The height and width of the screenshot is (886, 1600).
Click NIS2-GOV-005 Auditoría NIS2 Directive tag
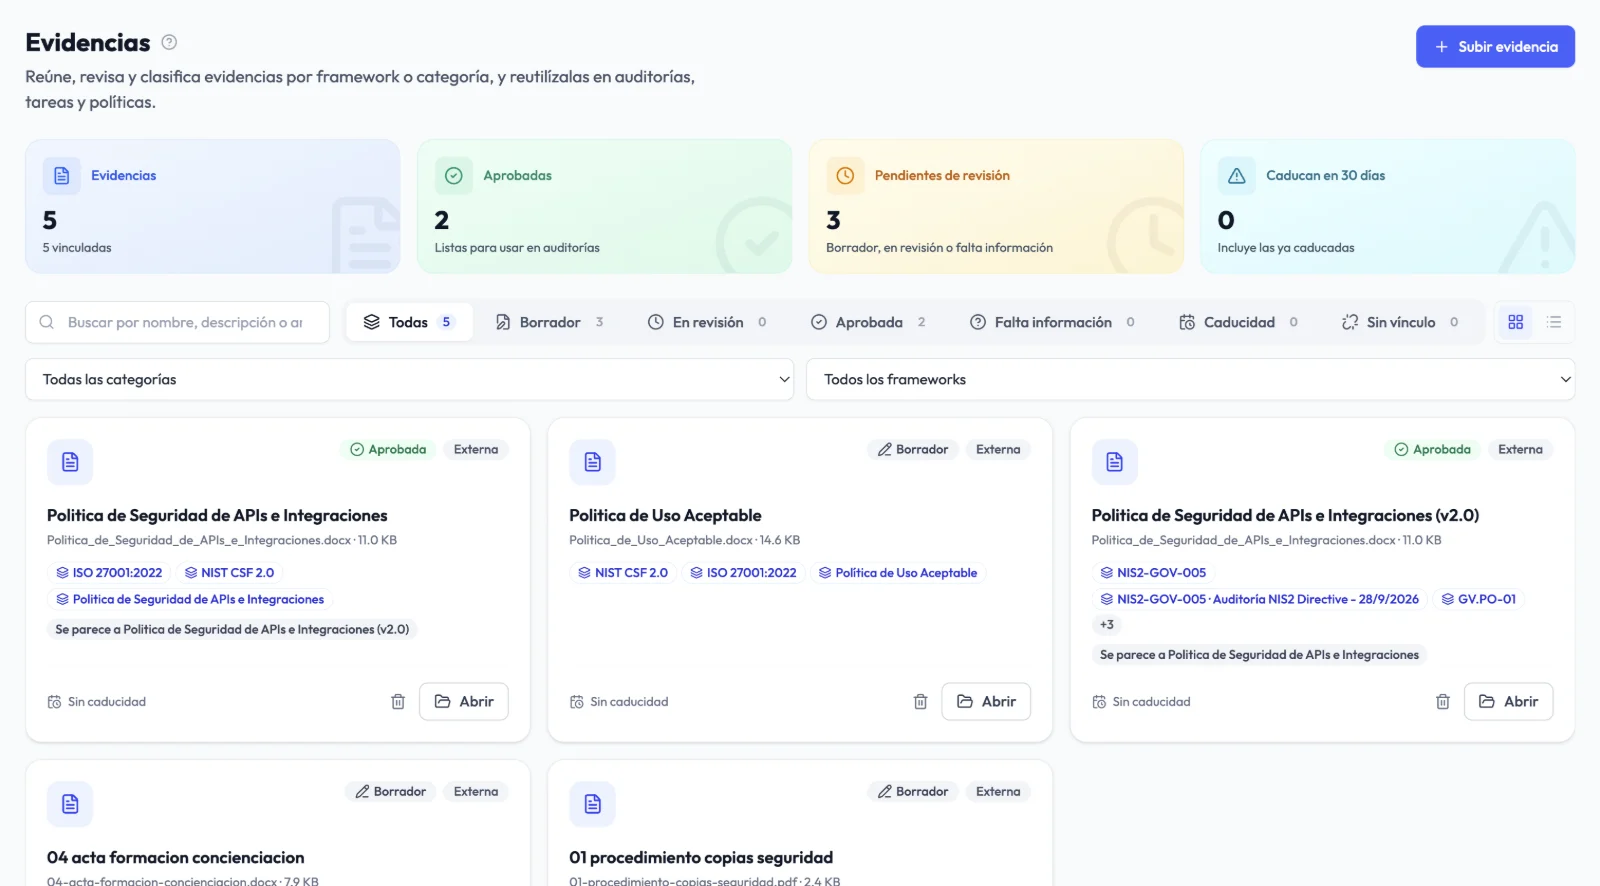pyautogui.click(x=1259, y=599)
